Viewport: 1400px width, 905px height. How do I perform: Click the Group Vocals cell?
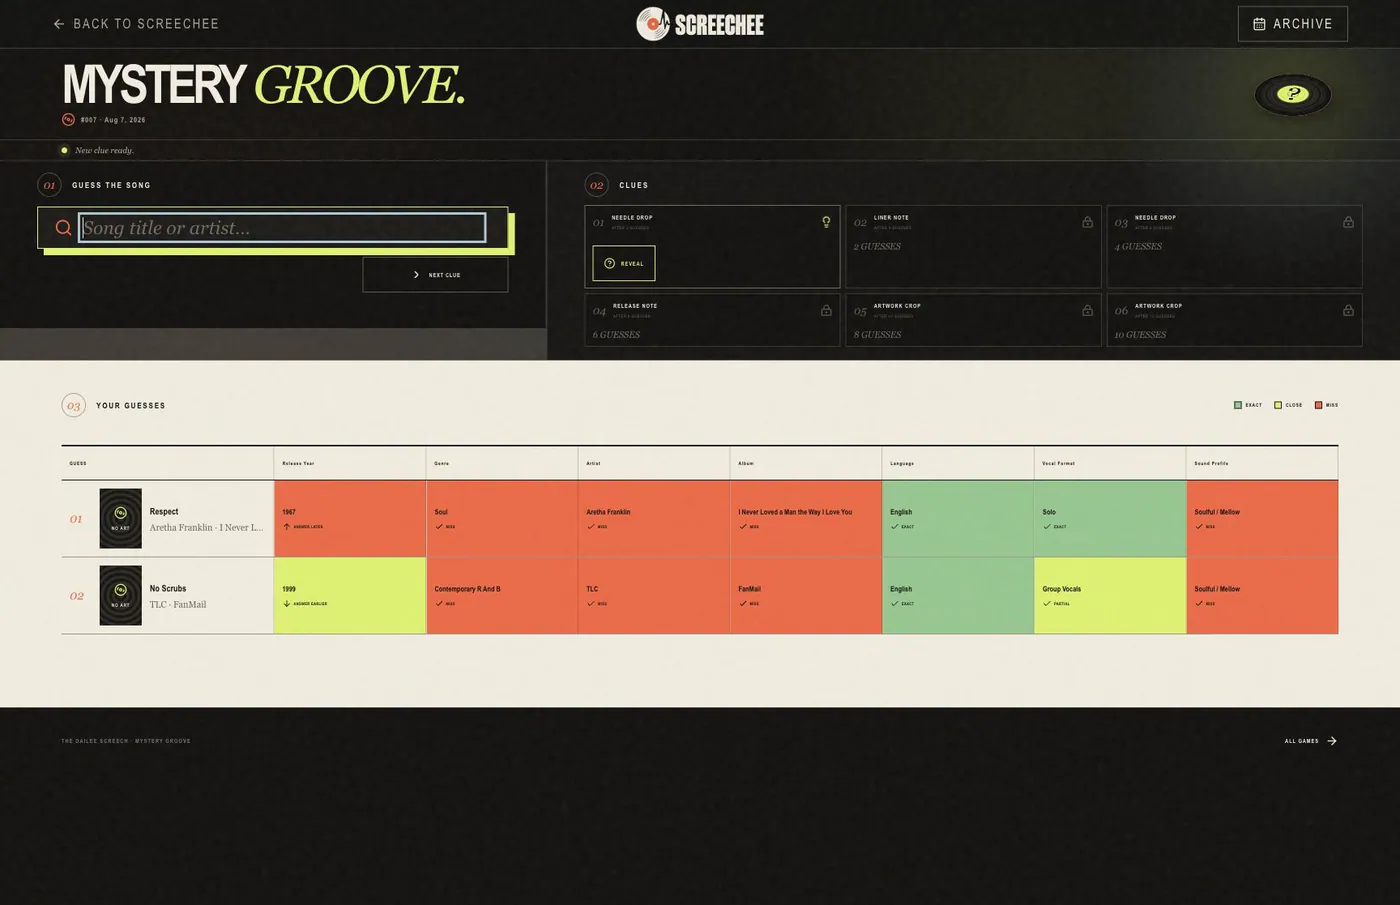(x=1110, y=596)
